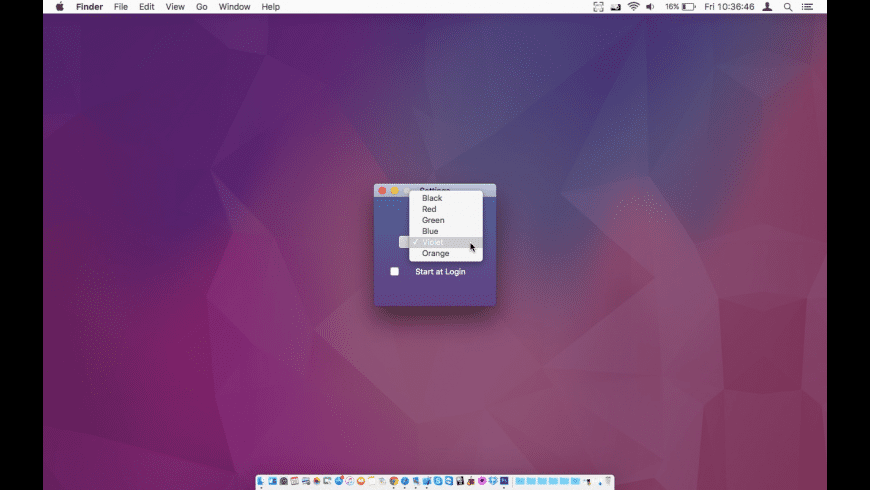Open the volume control in menu bar

tap(650, 7)
